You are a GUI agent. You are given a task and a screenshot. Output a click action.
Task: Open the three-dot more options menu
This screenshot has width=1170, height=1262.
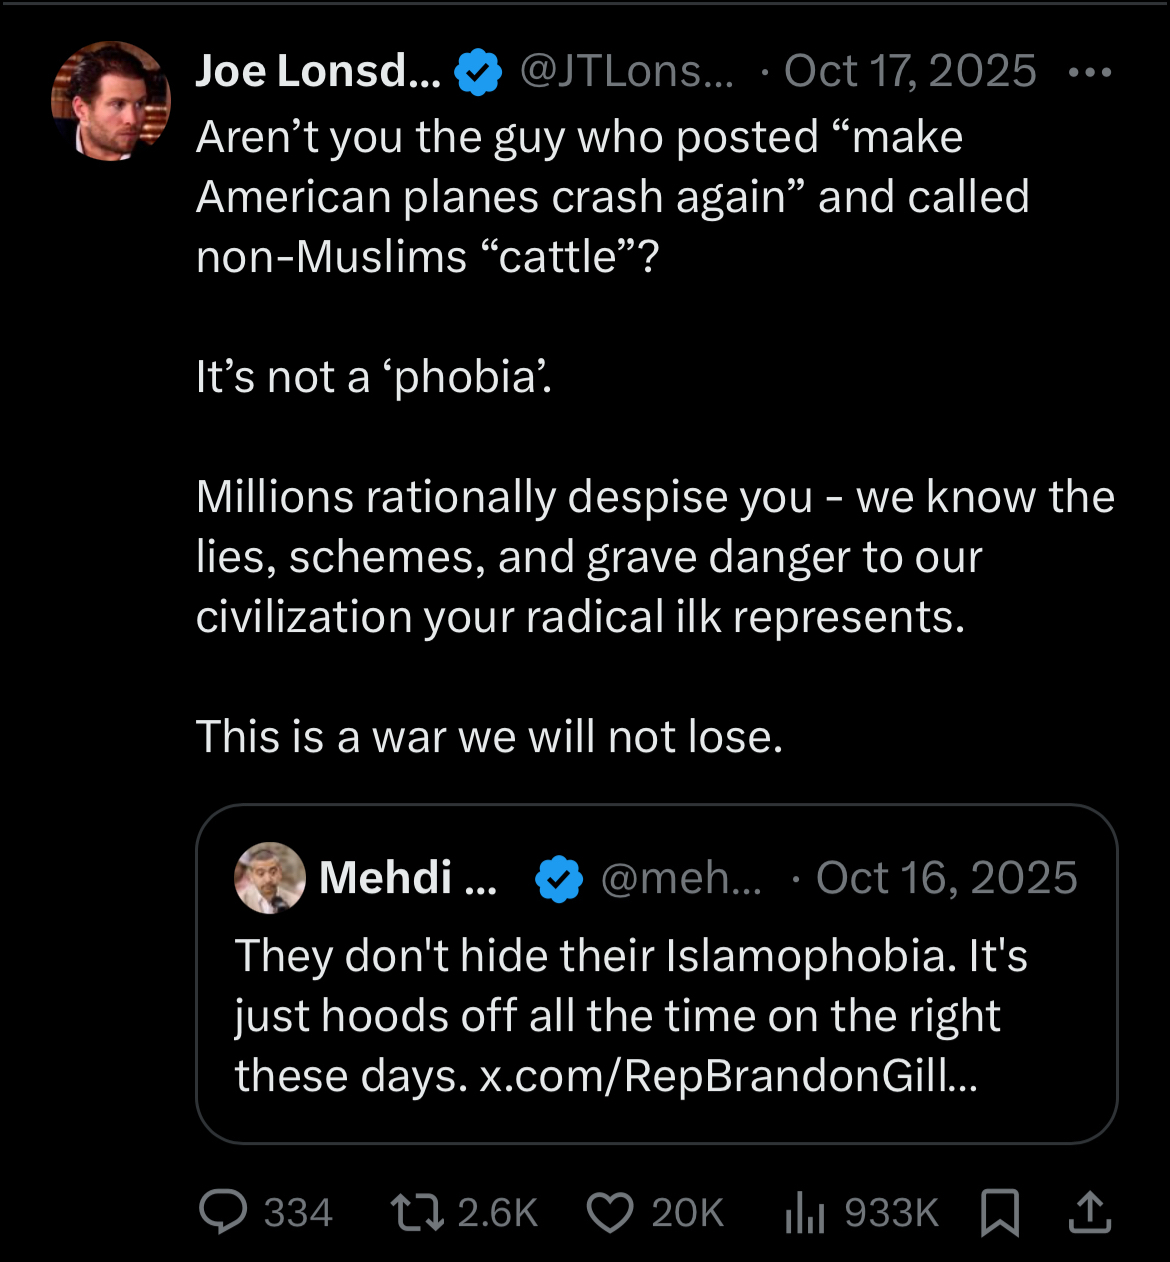pyautogui.click(x=1089, y=72)
